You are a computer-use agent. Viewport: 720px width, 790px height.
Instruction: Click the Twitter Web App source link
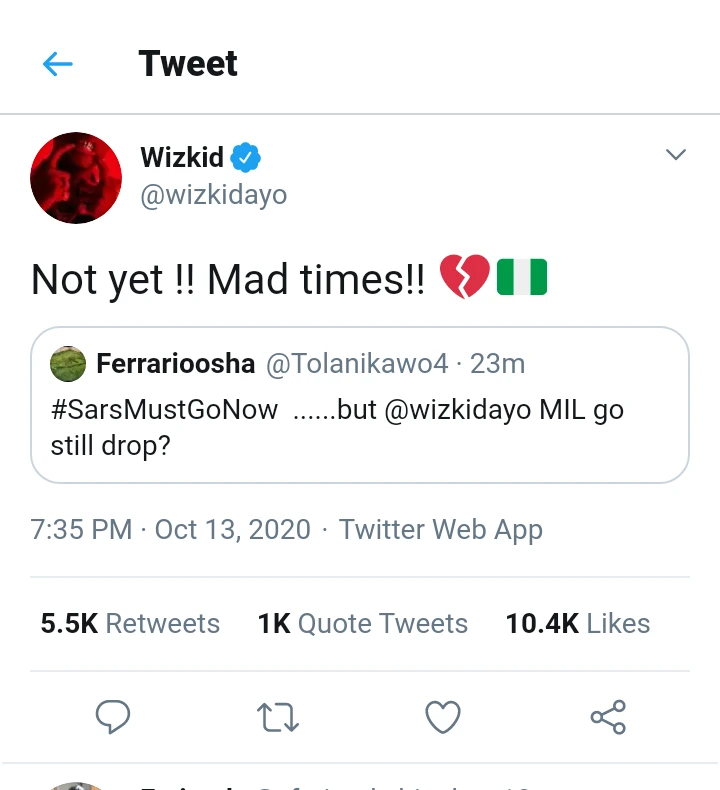click(440, 529)
